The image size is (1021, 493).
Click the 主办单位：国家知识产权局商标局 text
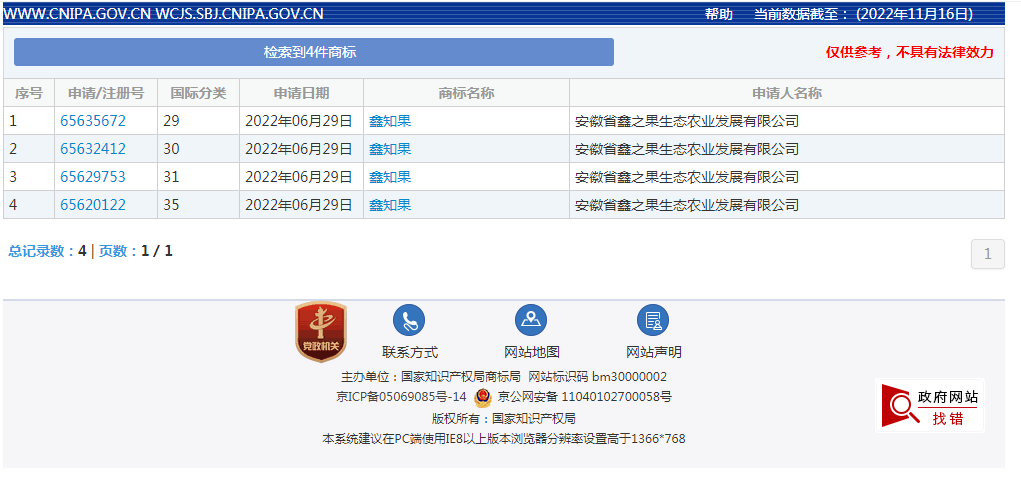[x=430, y=376]
